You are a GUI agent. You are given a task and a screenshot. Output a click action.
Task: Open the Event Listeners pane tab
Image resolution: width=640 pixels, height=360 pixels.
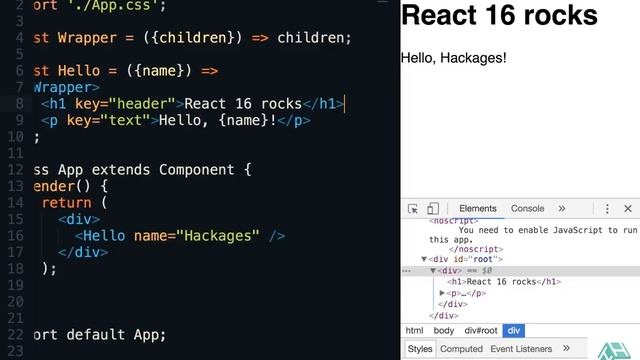click(521, 349)
